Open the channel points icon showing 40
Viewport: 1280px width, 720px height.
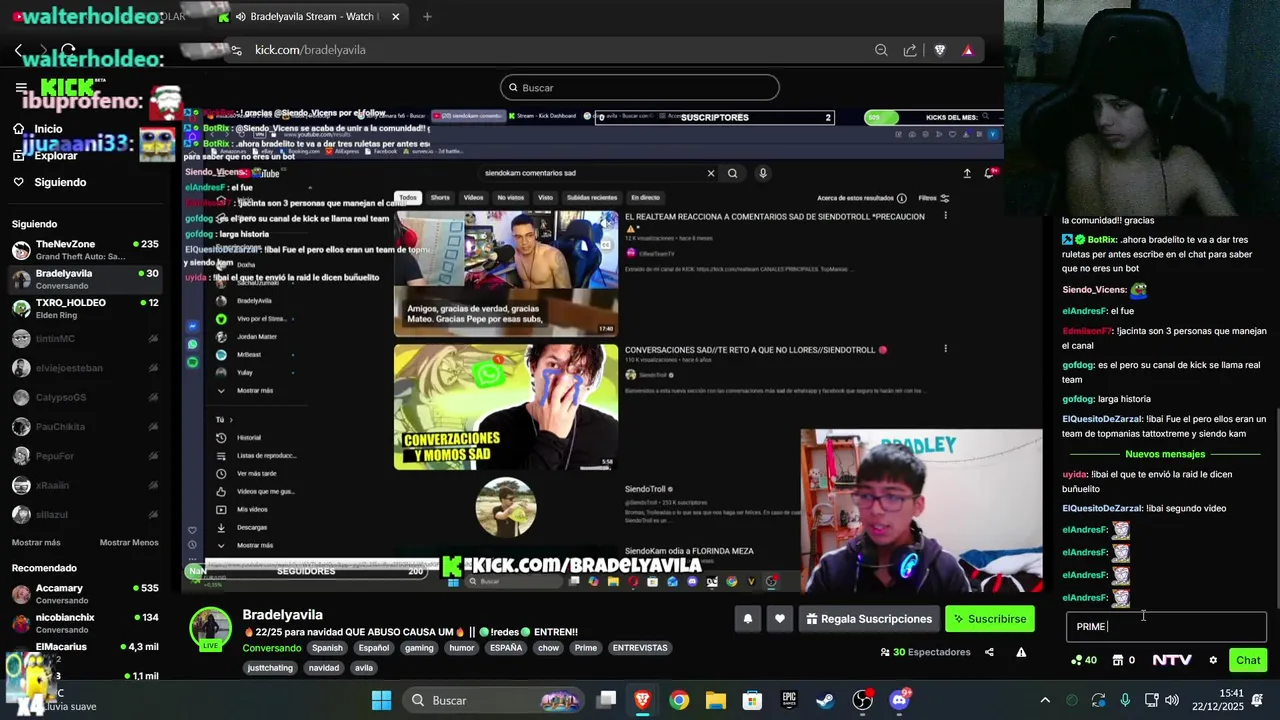tap(1083, 660)
